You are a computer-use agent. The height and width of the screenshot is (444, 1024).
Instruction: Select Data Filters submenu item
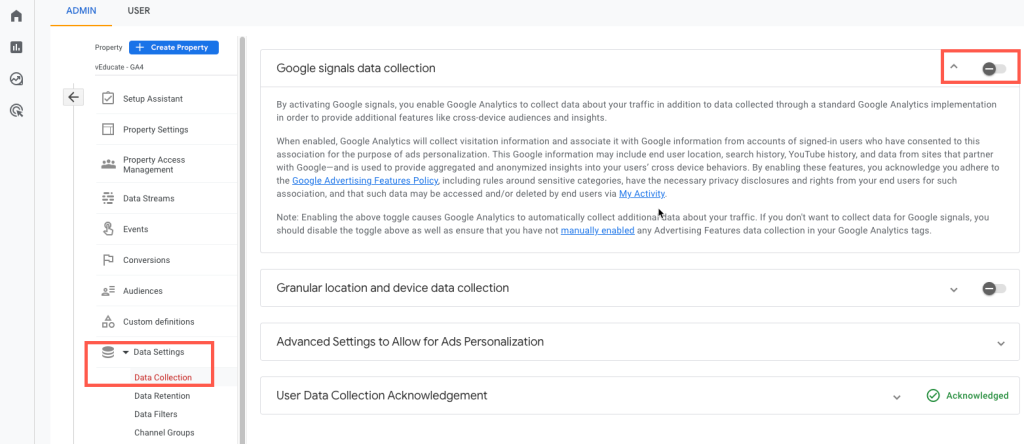[155, 414]
